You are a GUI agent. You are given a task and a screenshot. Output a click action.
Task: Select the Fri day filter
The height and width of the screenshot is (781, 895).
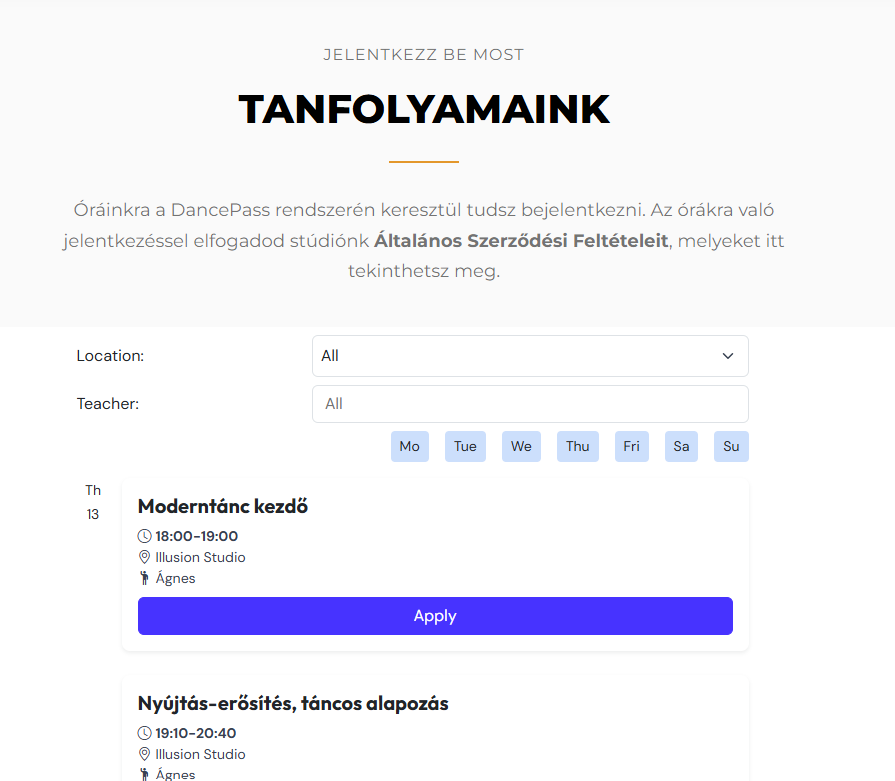631,447
